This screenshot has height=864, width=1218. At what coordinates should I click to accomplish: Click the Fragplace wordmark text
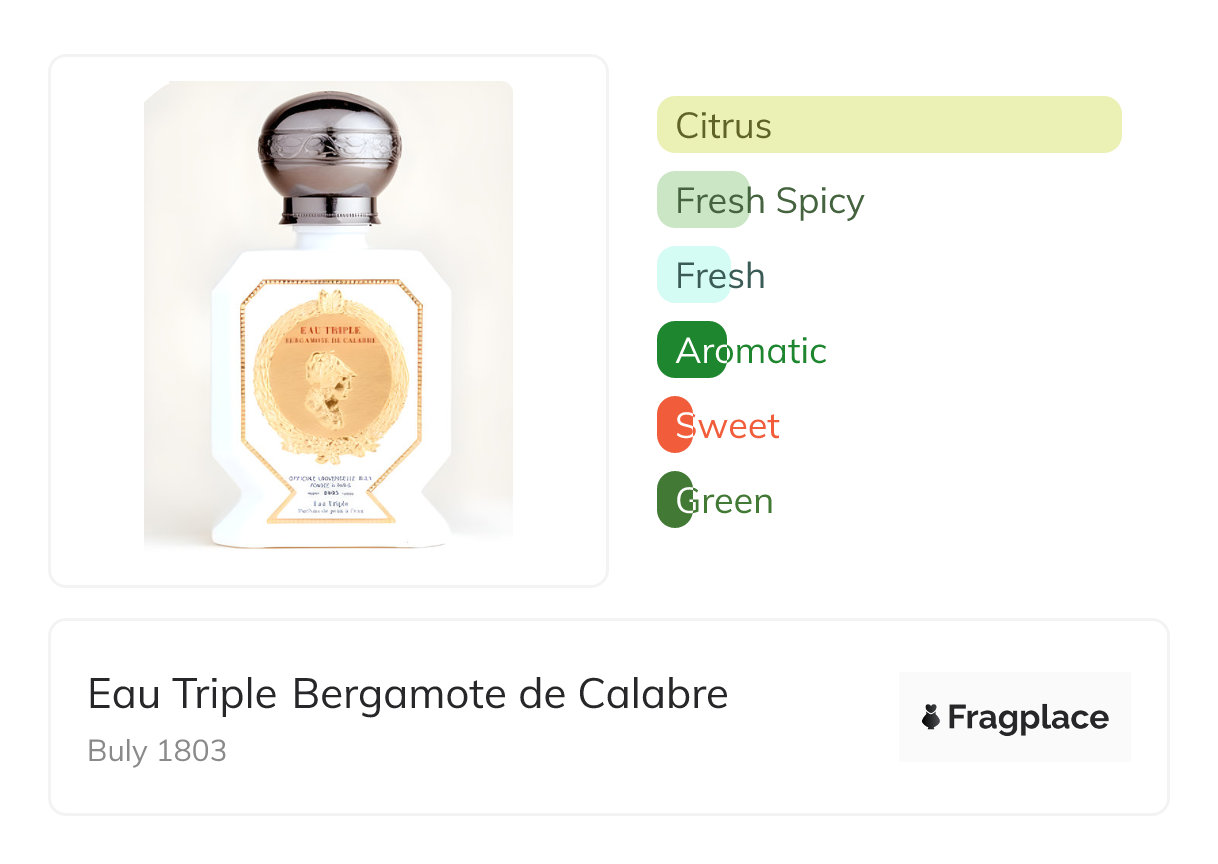pos(1028,718)
